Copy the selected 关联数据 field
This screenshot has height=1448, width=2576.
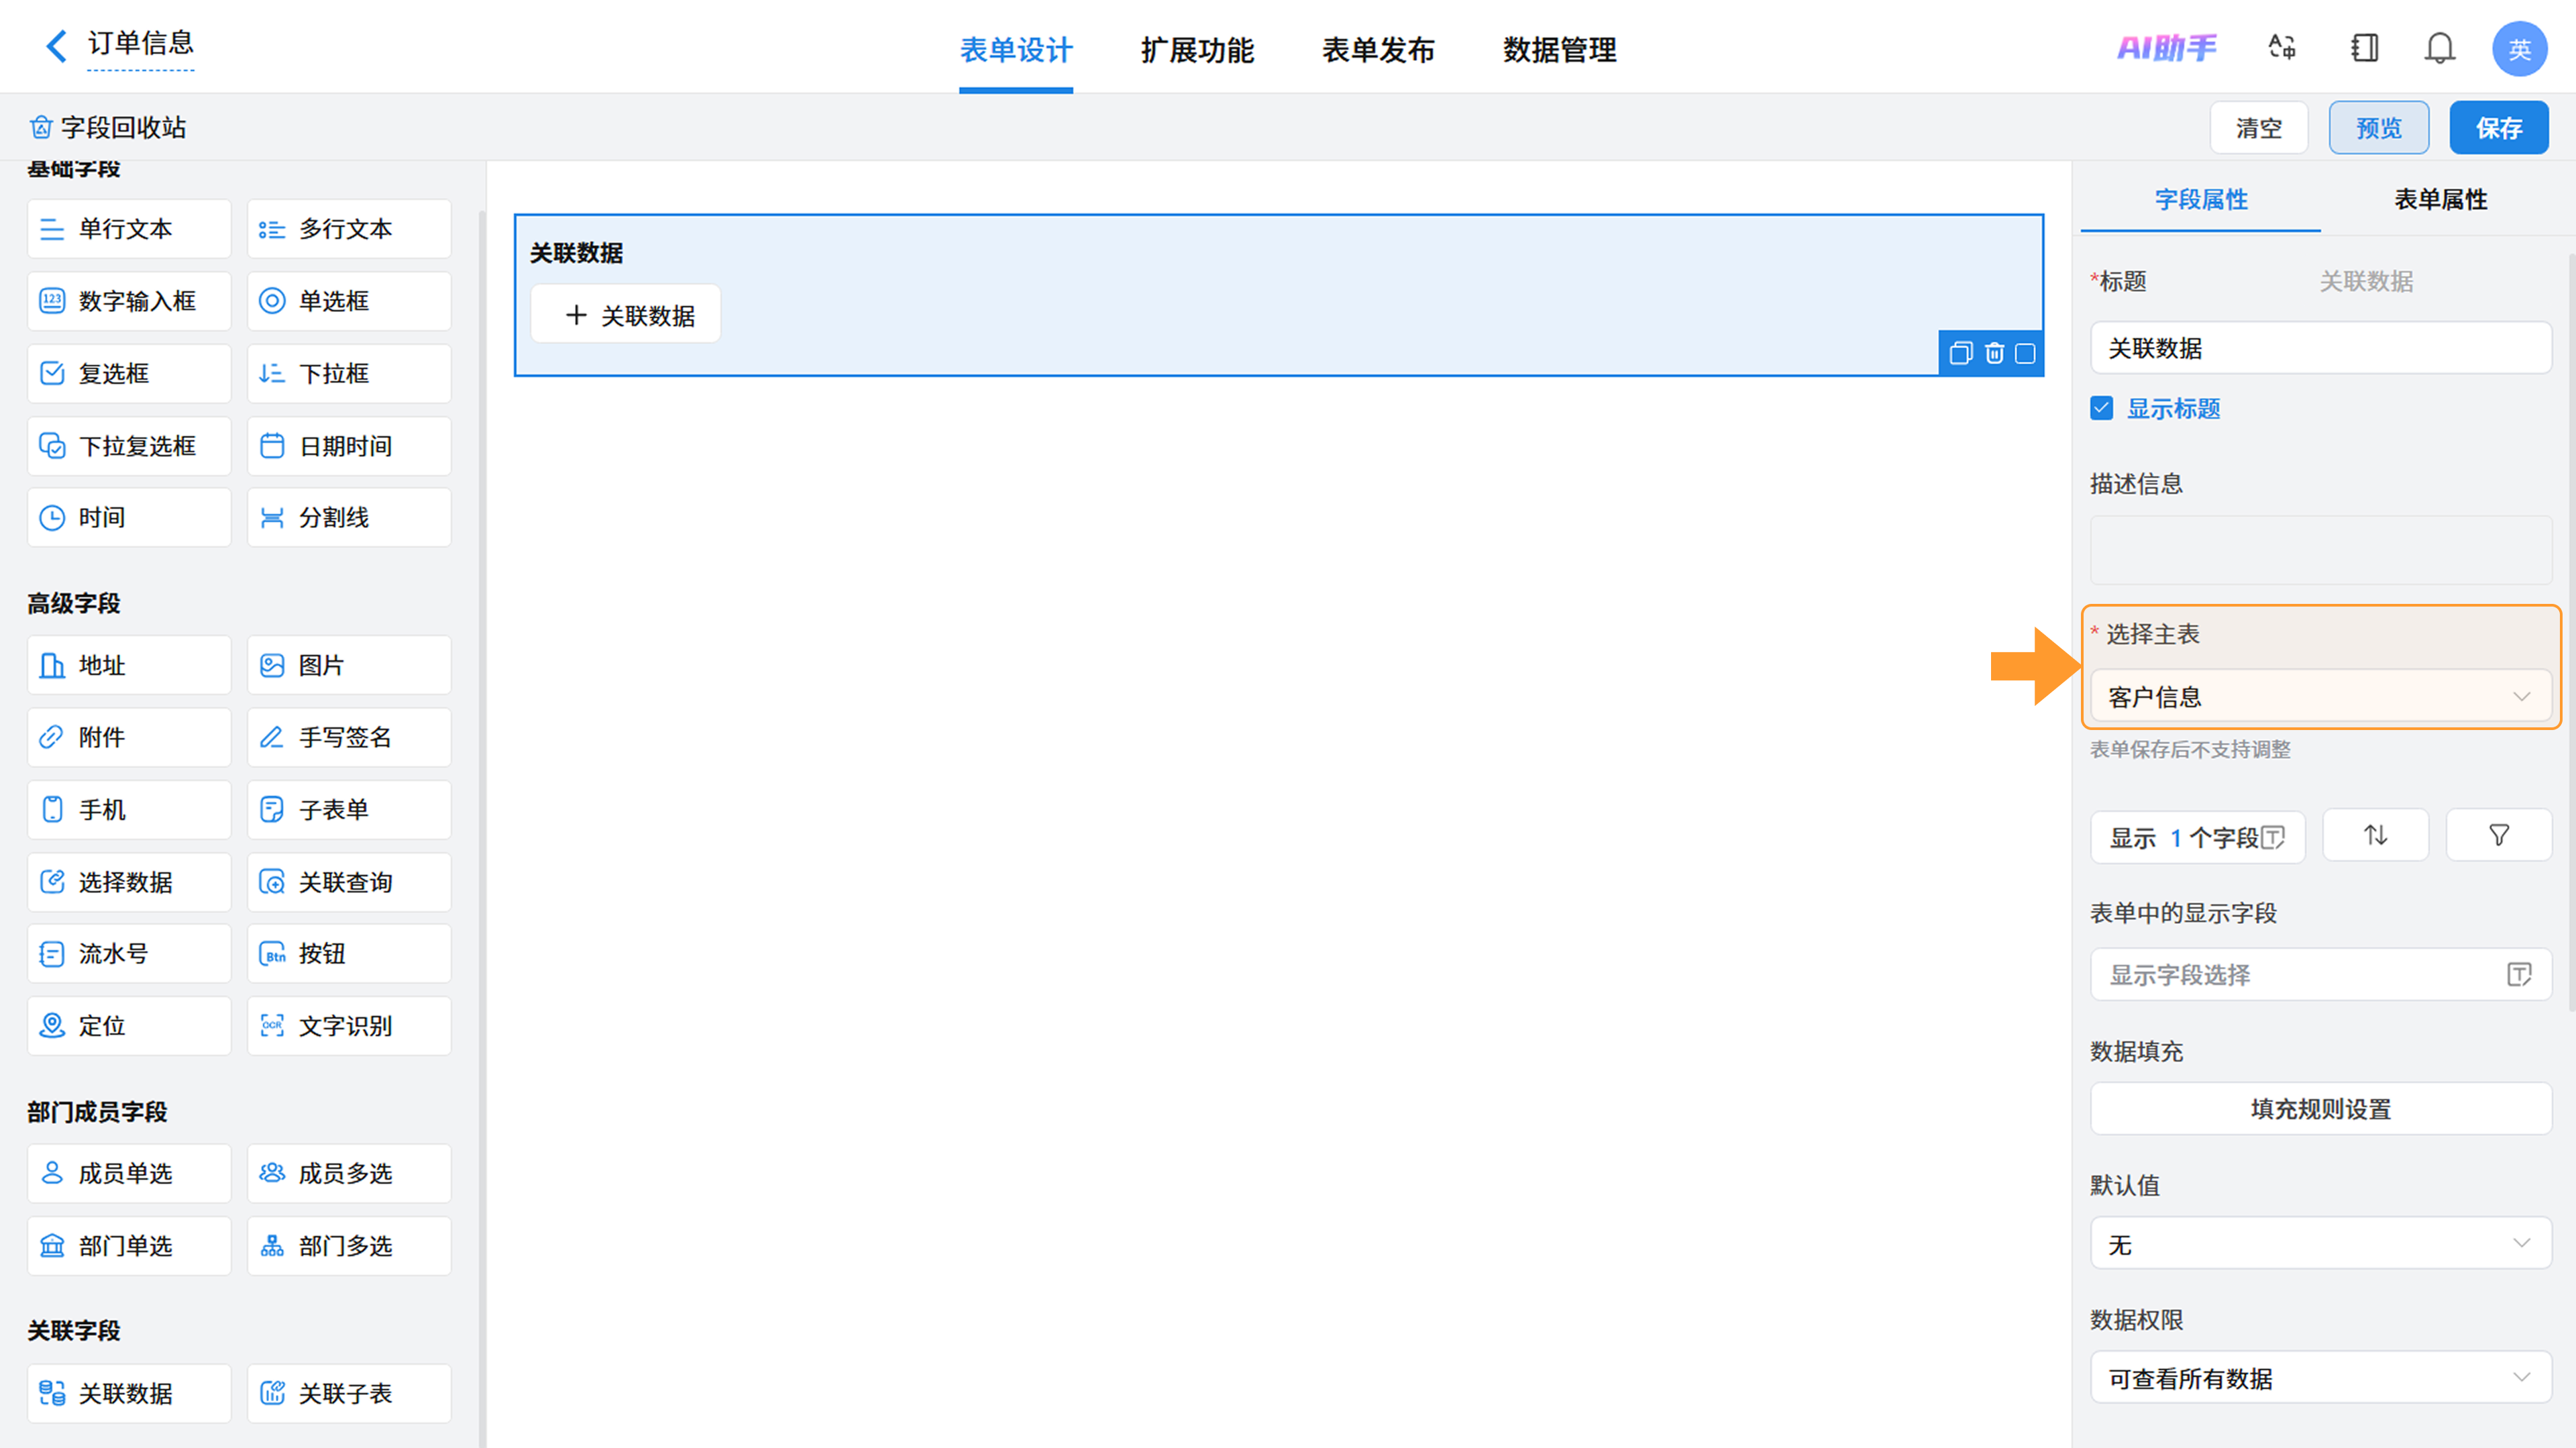[1960, 353]
